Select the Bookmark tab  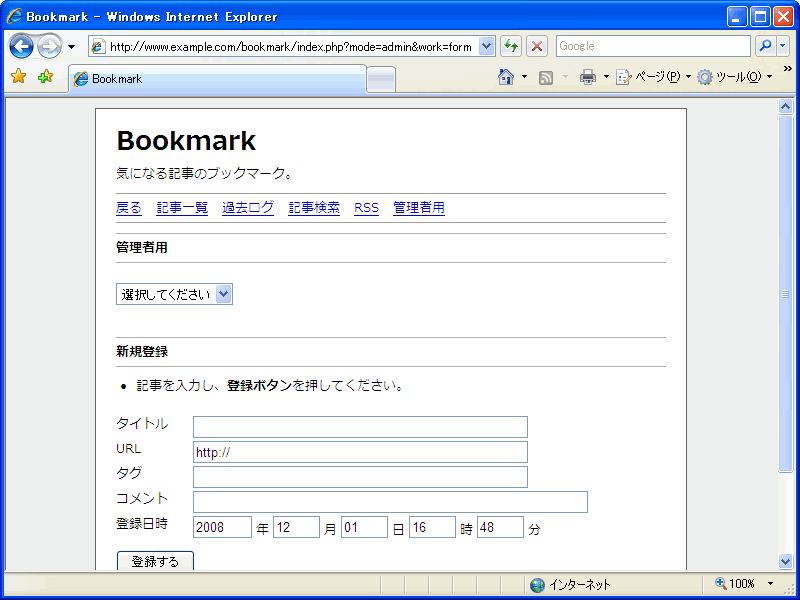pyautogui.click(x=217, y=79)
